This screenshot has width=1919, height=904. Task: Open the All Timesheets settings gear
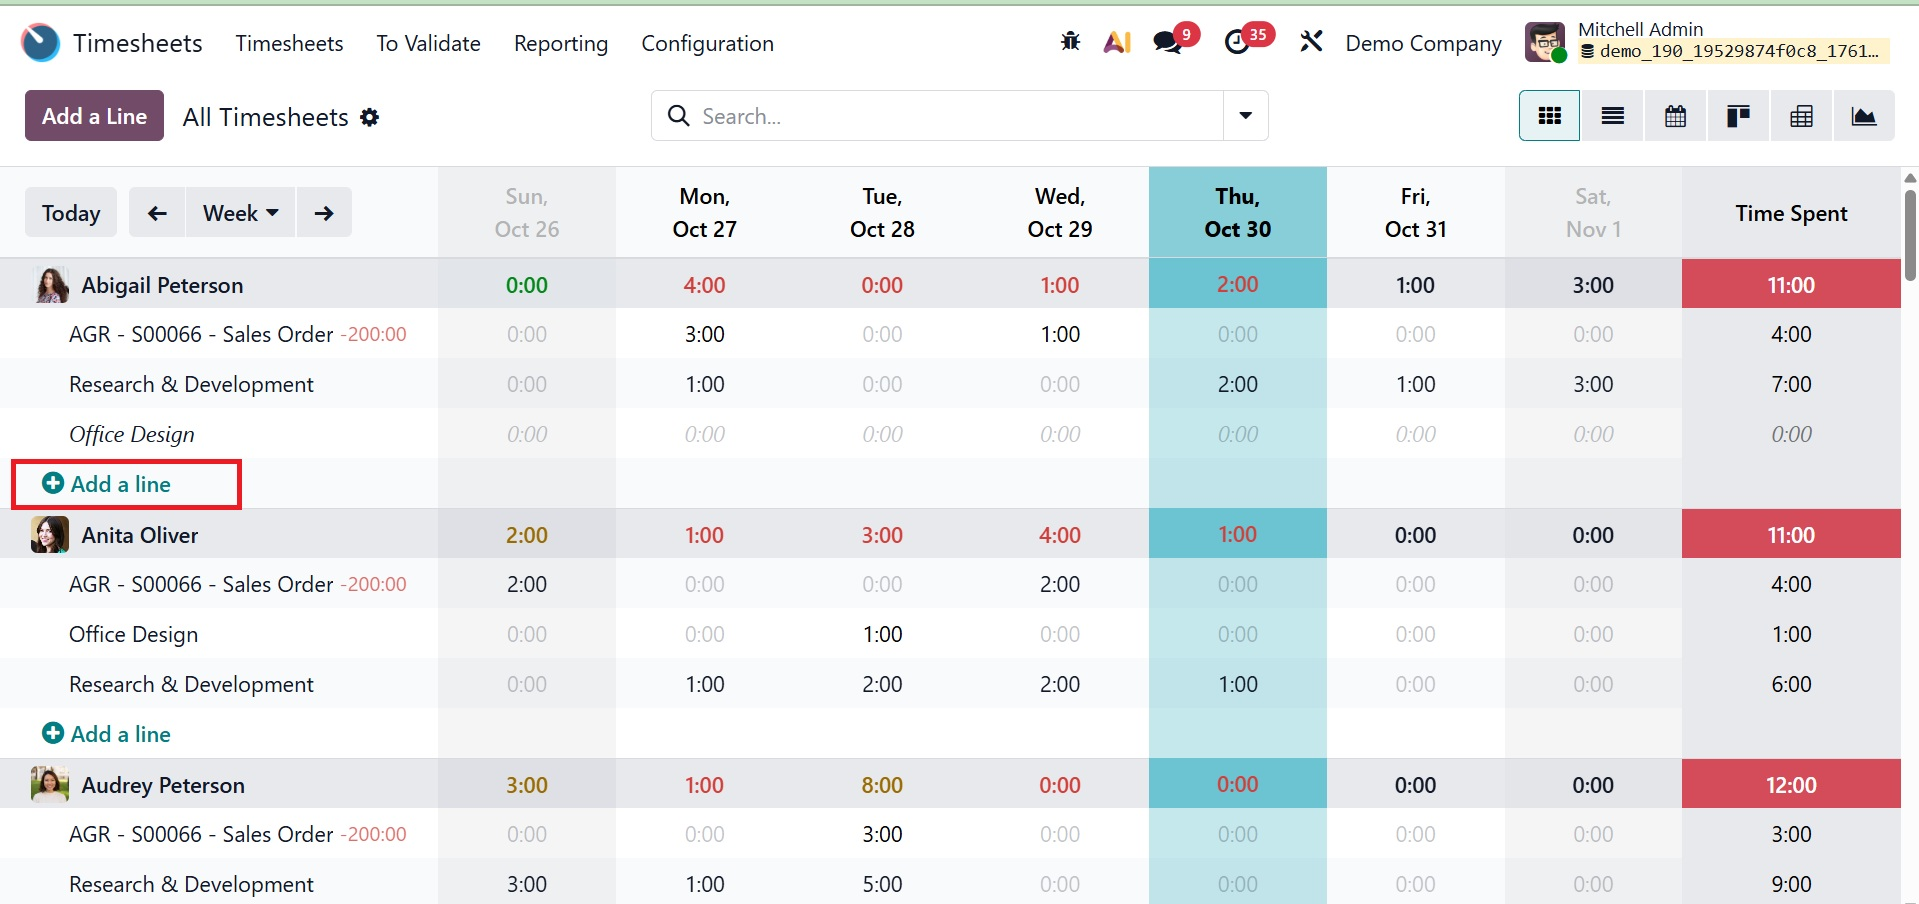[370, 117]
